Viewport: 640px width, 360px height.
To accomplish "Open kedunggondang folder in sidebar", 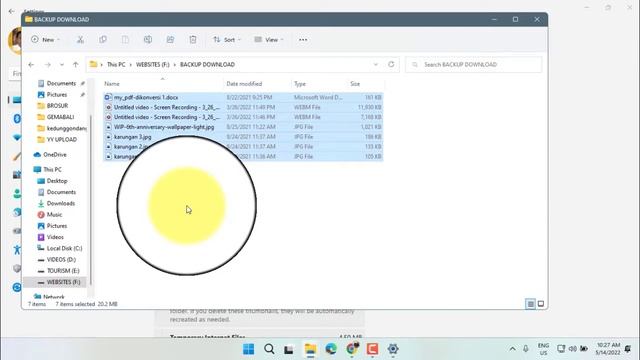I will click(x=61, y=128).
